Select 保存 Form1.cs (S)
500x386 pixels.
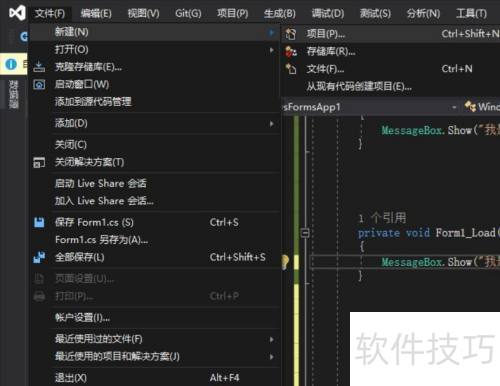pos(155,222)
